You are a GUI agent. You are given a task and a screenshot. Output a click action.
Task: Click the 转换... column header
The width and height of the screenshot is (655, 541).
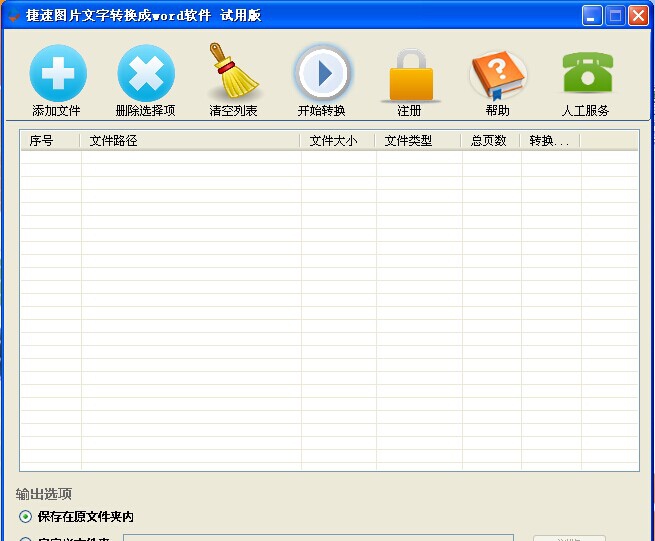pos(550,141)
